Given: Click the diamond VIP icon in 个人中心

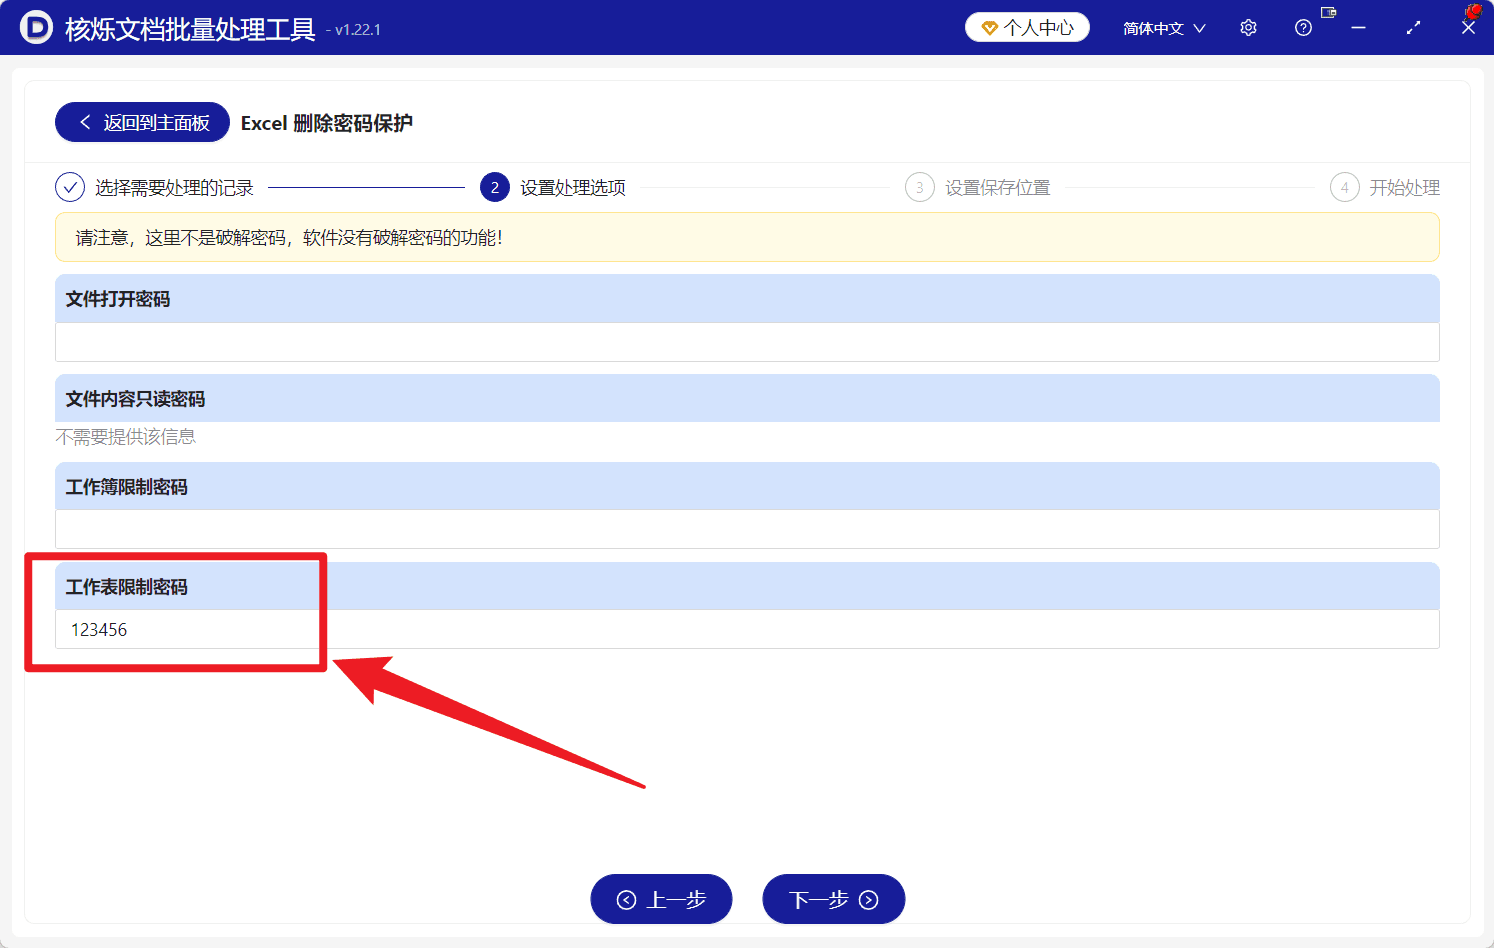Looking at the screenshot, I should click(989, 28).
